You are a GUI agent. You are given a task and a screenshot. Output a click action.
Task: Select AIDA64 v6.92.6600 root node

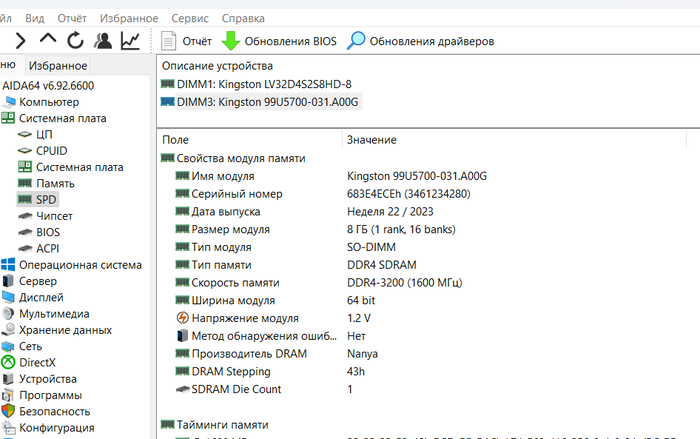point(48,85)
